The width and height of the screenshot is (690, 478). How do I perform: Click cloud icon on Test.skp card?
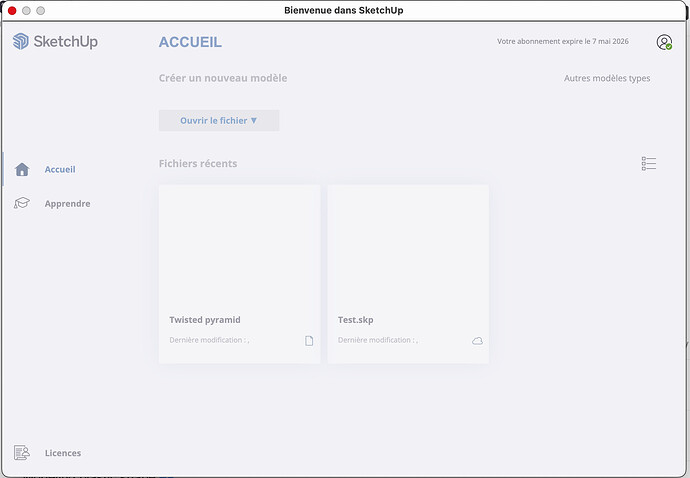pos(477,341)
